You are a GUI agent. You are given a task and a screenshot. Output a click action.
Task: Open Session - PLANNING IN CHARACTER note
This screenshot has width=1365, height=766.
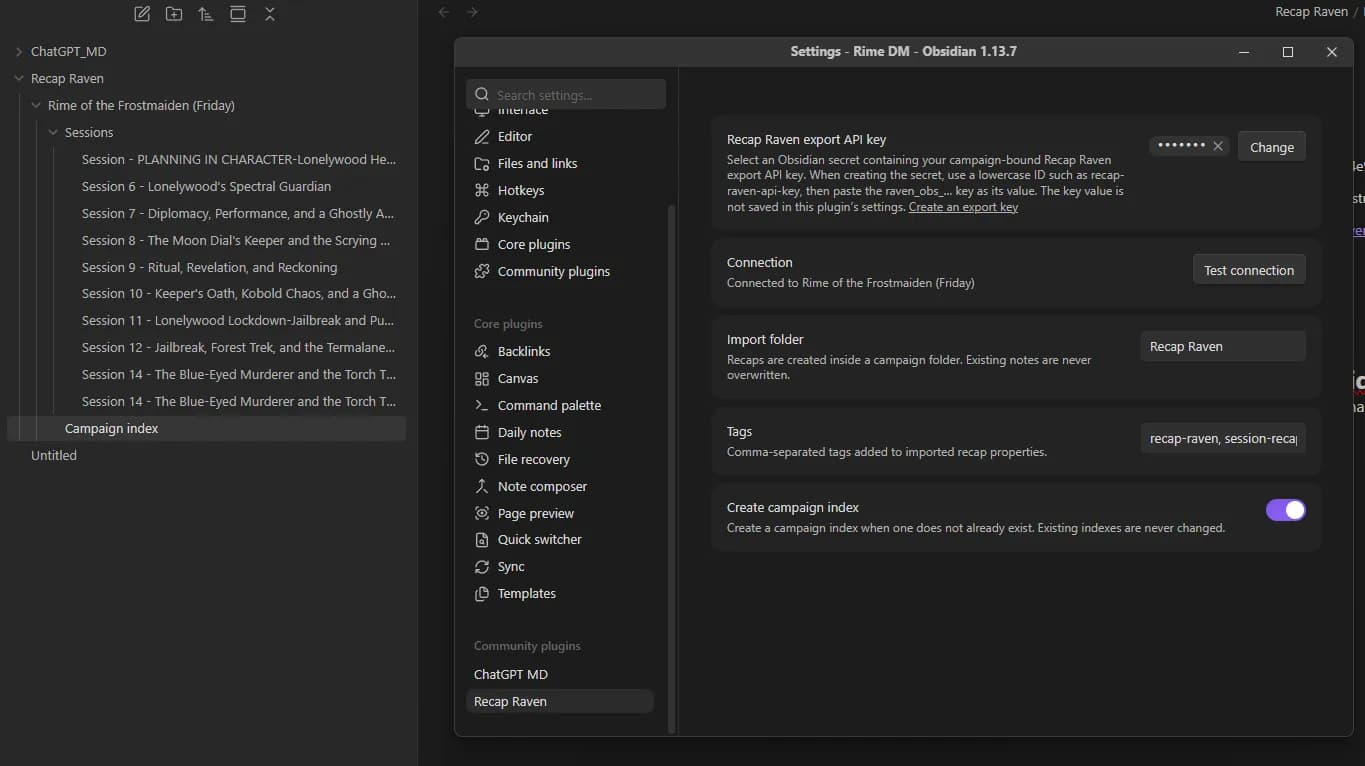[239, 159]
